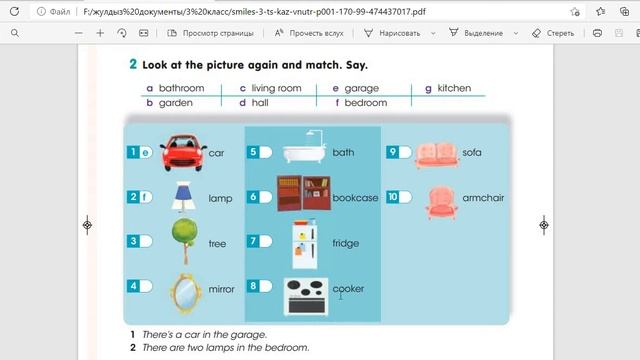Viewport: 640px width, 360px height.
Task: Click the cooker picture
Action: tap(306, 297)
